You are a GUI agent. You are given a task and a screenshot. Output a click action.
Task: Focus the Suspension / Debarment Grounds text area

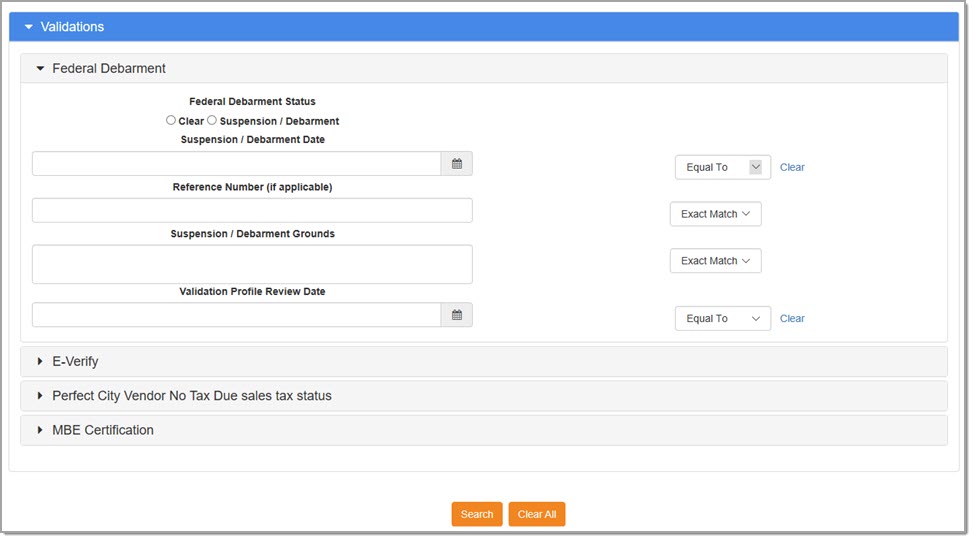(x=252, y=264)
